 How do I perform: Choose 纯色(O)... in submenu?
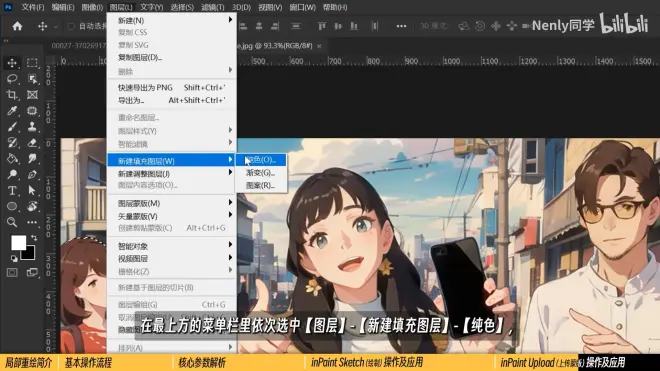point(261,160)
